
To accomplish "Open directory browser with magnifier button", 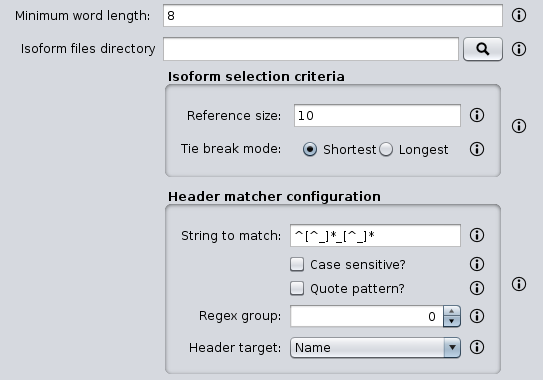I will 483,49.
